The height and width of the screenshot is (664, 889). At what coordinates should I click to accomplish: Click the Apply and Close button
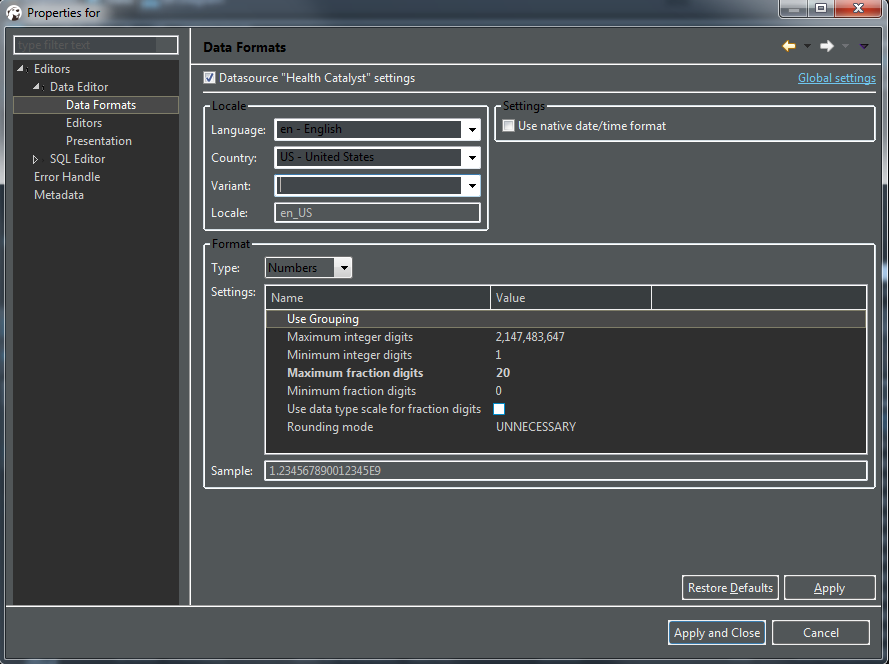(x=716, y=632)
